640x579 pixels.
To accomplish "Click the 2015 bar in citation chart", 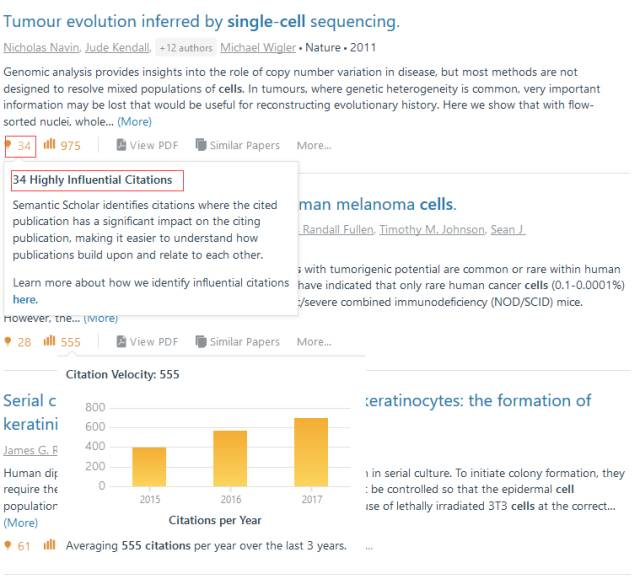I will pyautogui.click(x=149, y=466).
